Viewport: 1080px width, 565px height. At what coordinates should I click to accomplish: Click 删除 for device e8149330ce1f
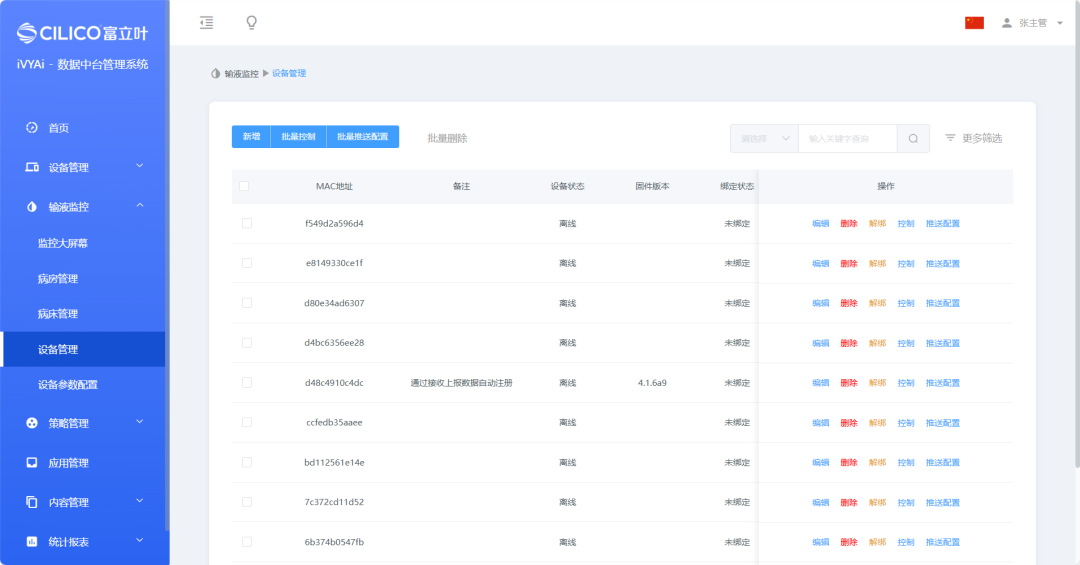pos(849,263)
